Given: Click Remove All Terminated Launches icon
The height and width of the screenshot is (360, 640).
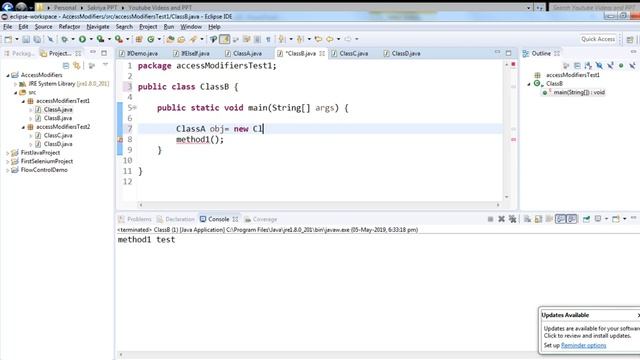Looking at the screenshot, I should pos(512,219).
